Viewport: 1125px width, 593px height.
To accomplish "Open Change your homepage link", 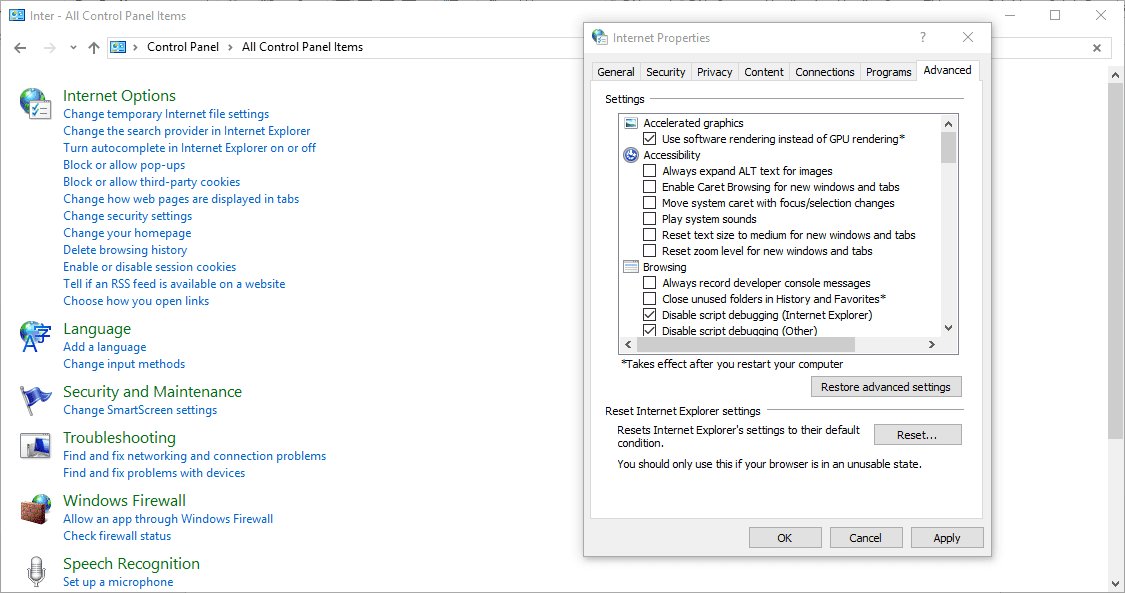I will [x=127, y=233].
